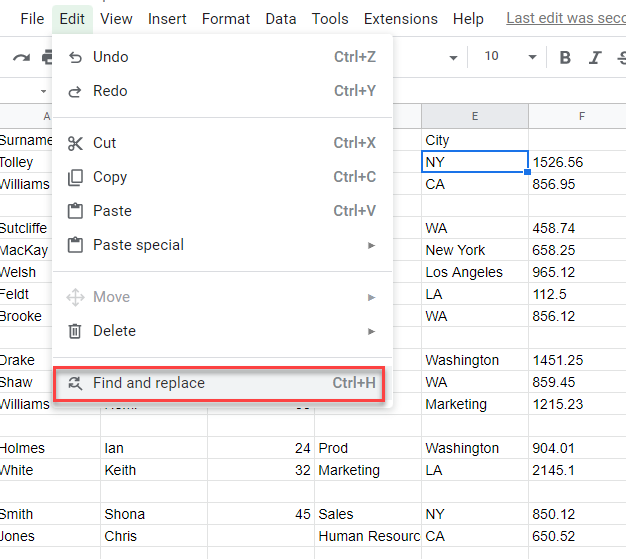This screenshot has height=559, width=626.
Task: Click the trash Delete icon
Action: (x=76, y=331)
